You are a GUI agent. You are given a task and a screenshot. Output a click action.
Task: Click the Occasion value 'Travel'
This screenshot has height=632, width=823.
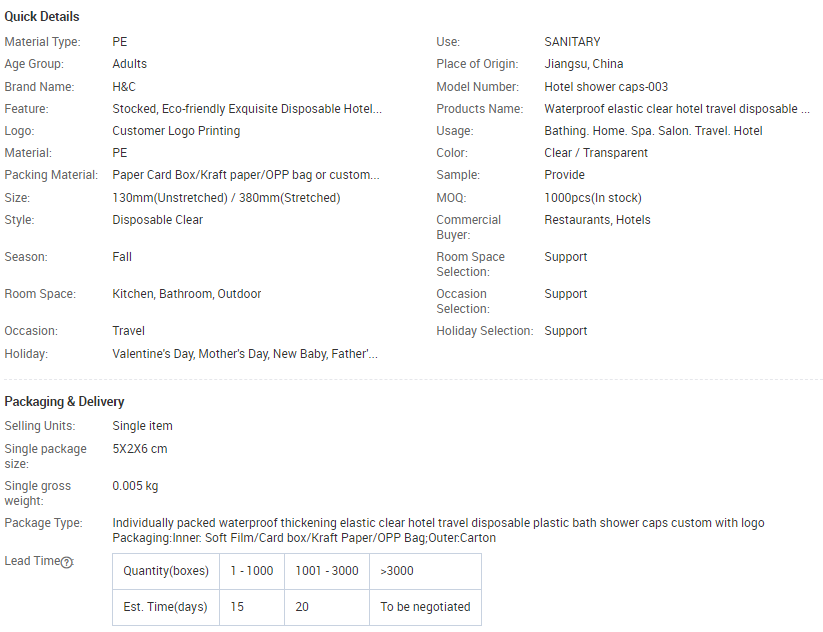(x=129, y=331)
